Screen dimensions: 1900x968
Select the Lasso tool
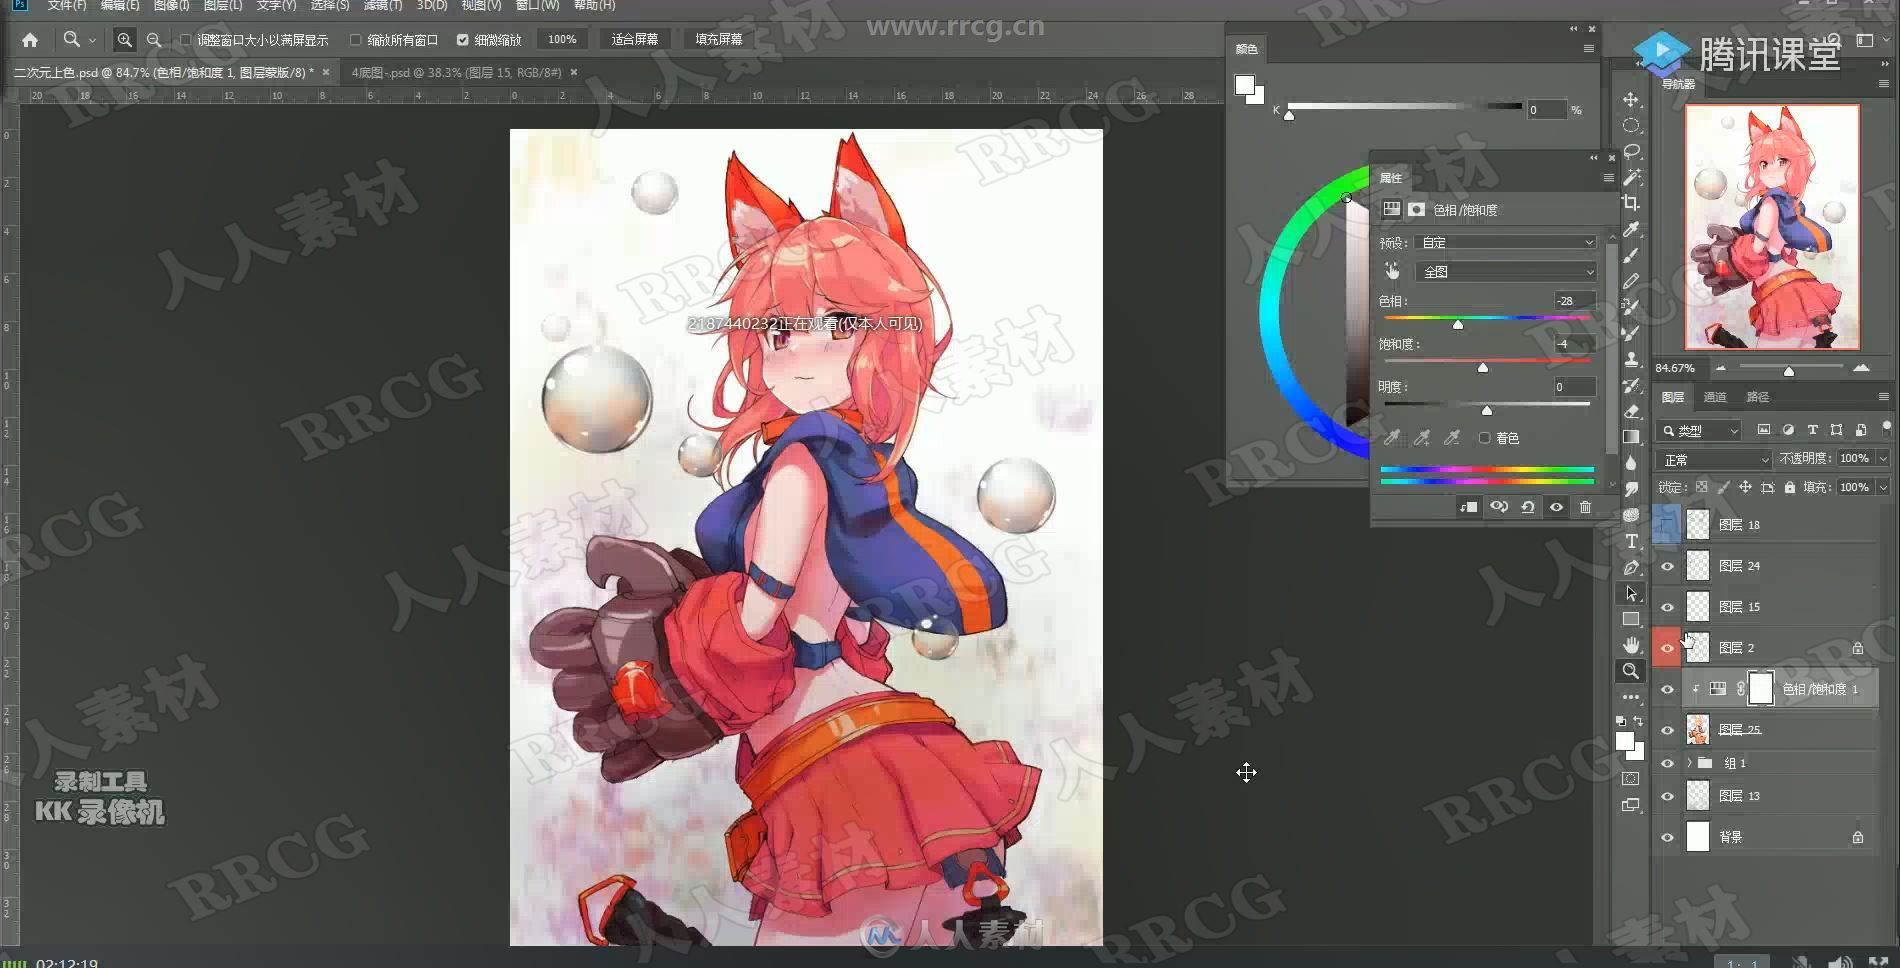1631,152
